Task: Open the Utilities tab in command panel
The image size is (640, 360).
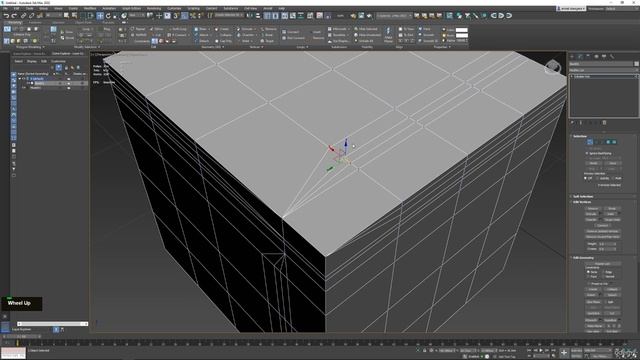Action: (x=612, y=56)
